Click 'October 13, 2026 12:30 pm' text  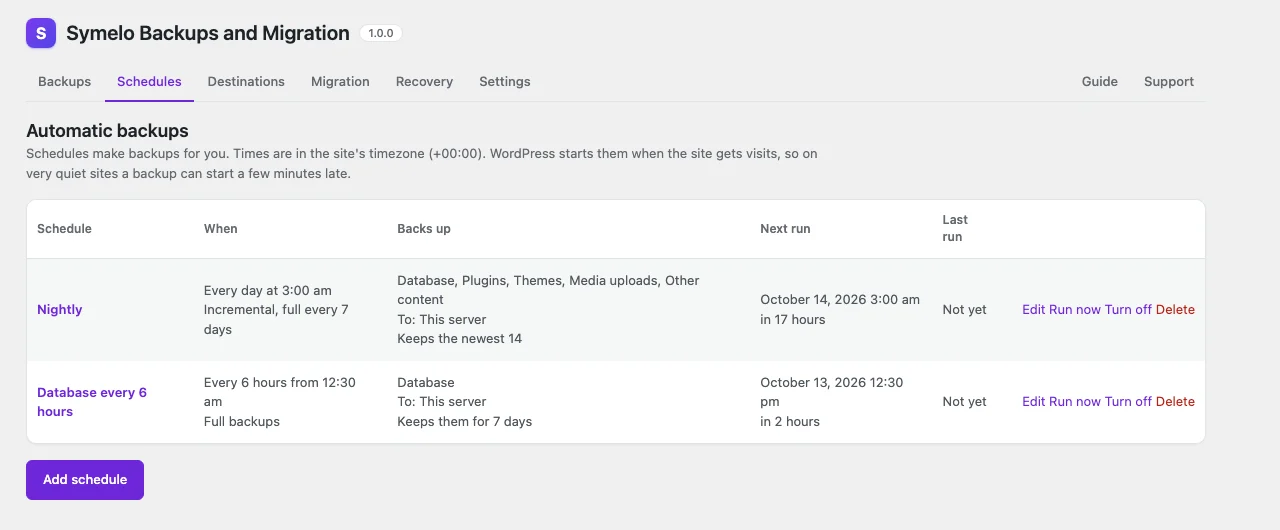[x=832, y=392]
